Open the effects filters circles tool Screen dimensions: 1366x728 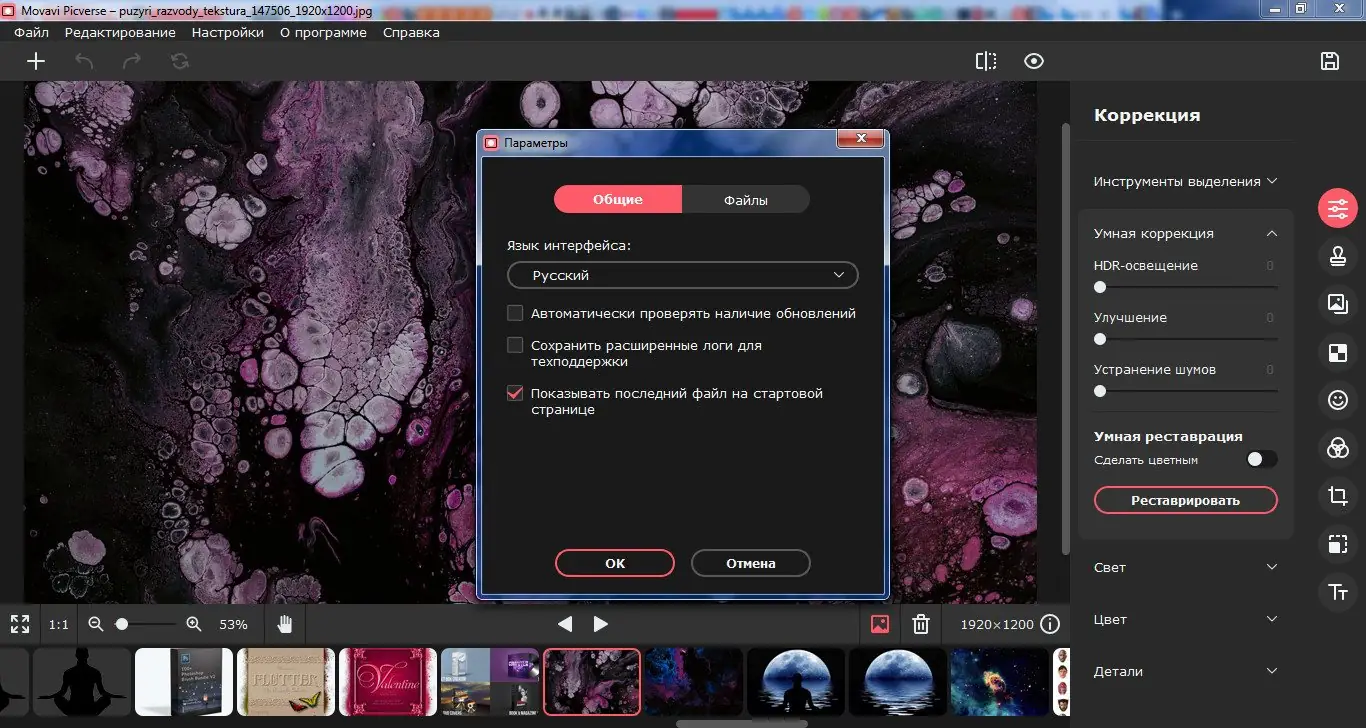pos(1338,448)
